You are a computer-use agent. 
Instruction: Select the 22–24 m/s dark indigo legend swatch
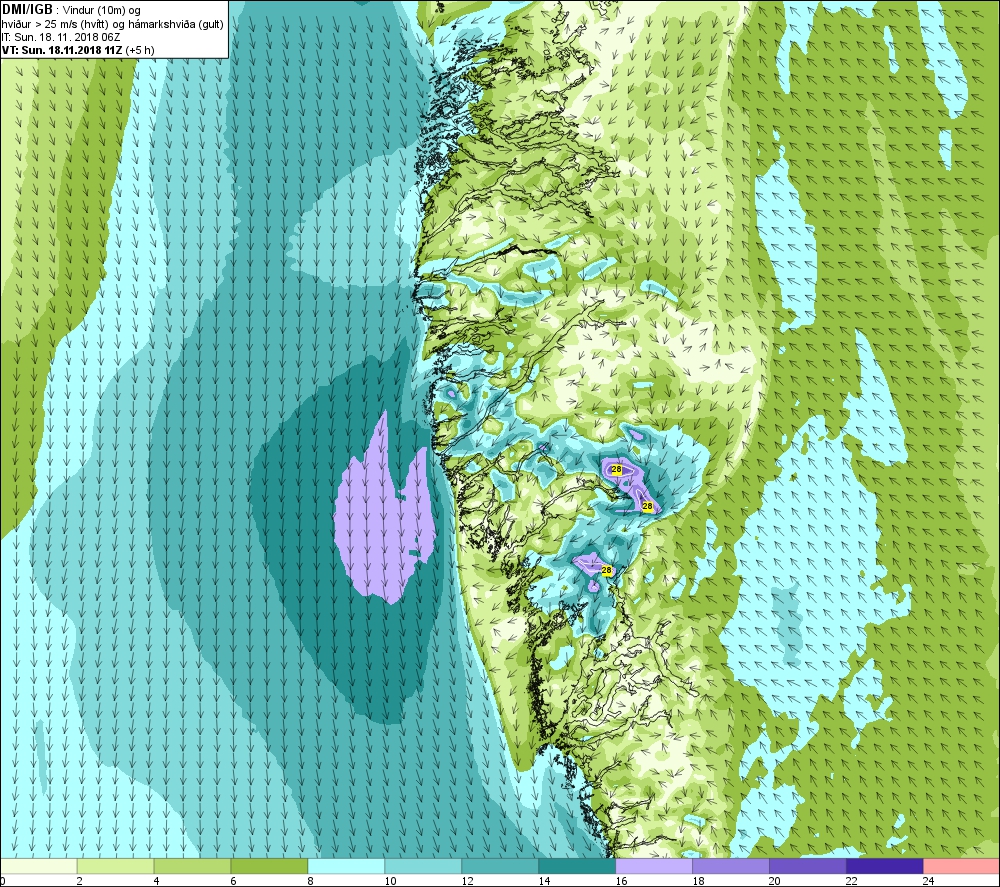(885, 866)
